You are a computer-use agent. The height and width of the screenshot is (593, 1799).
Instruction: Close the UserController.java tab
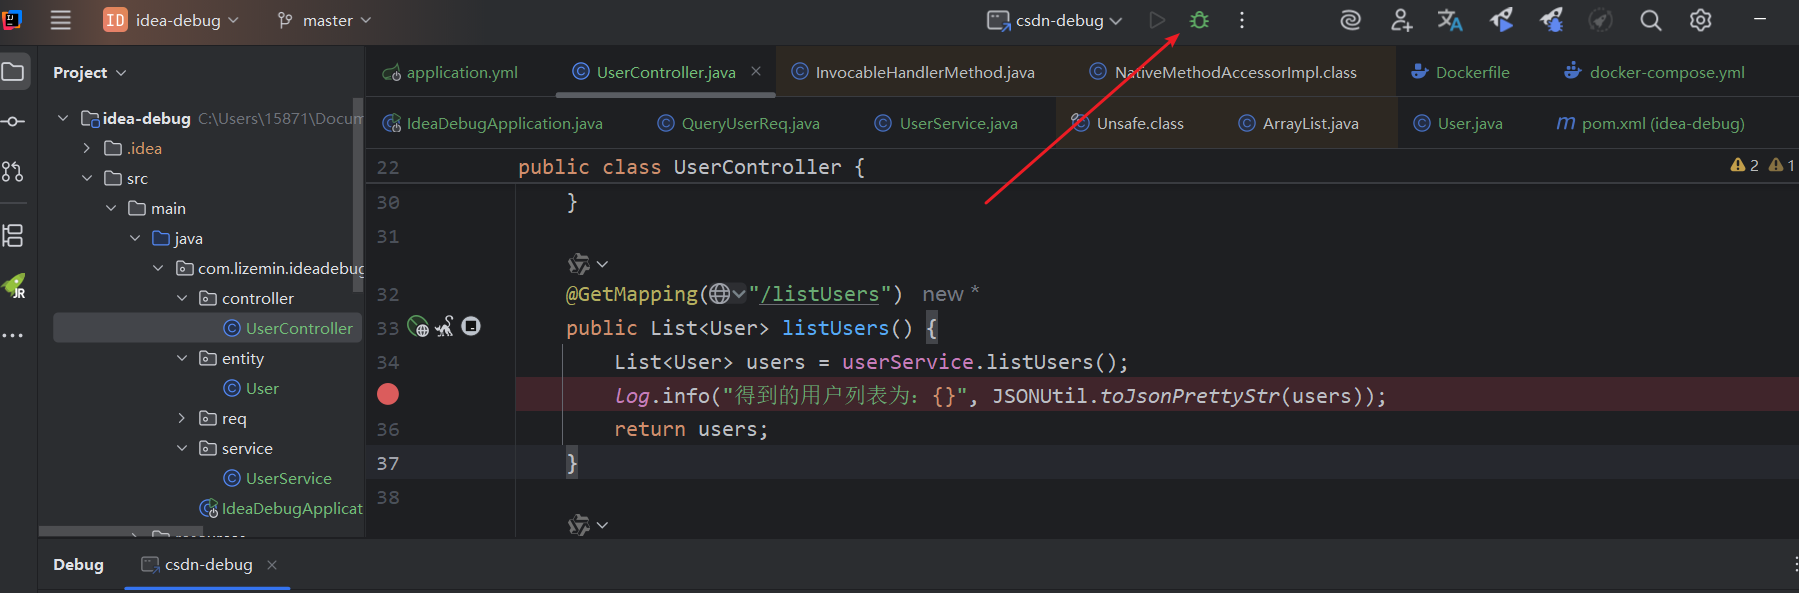[x=756, y=71]
